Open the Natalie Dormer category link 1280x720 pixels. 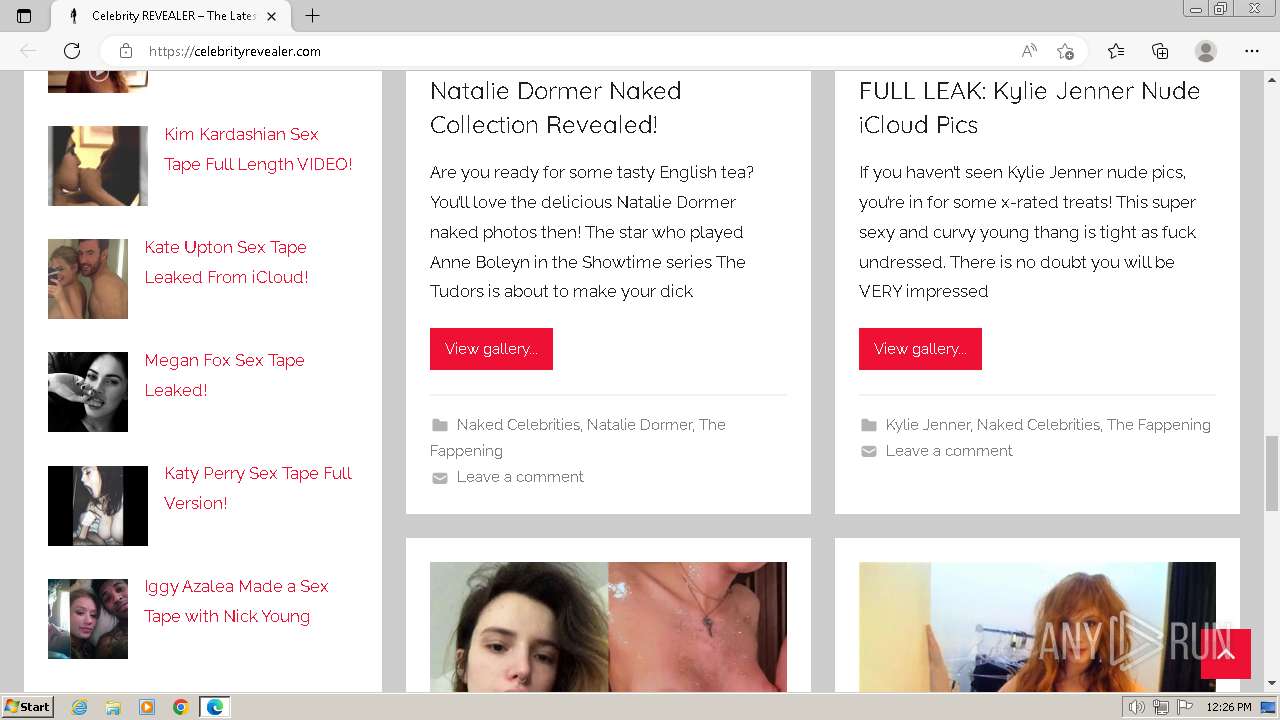[639, 425]
